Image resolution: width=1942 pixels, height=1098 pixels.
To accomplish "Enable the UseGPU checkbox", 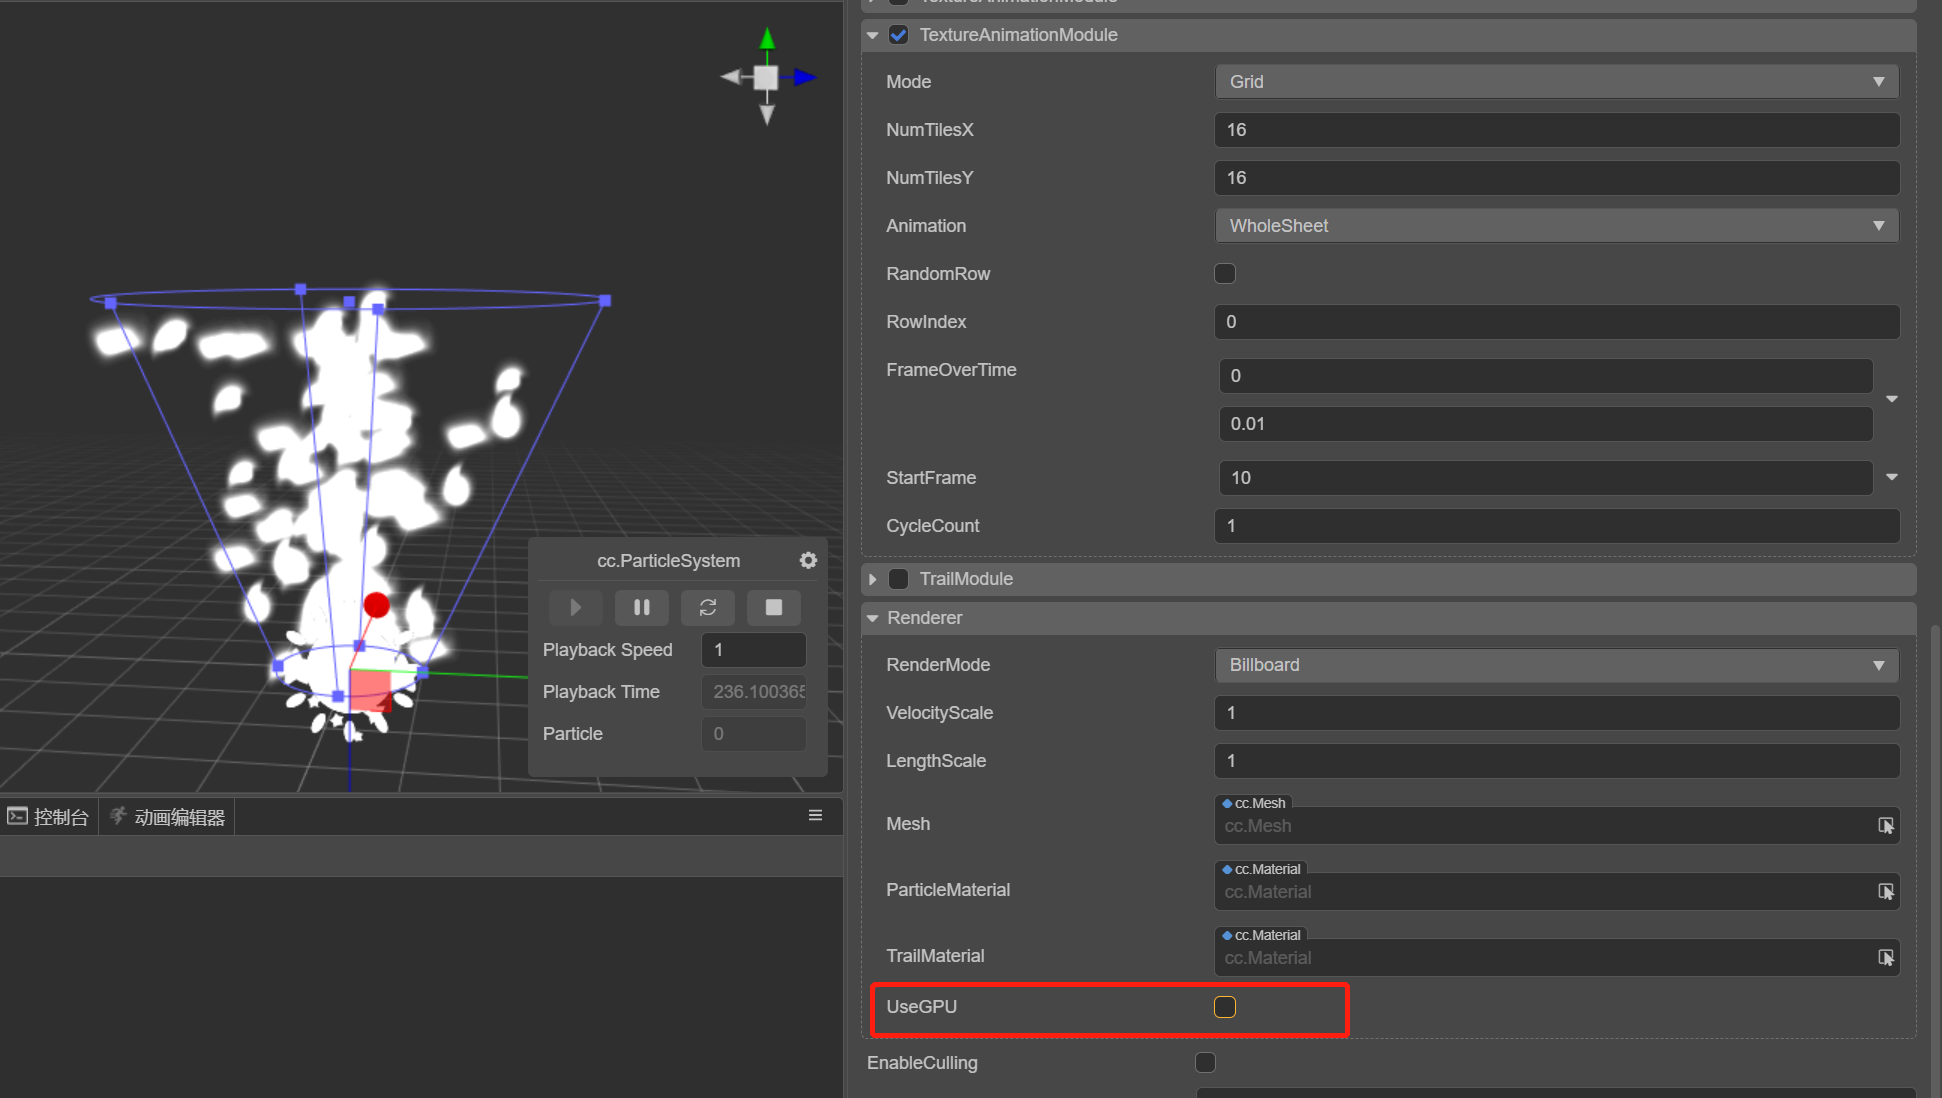I will click(x=1225, y=1007).
